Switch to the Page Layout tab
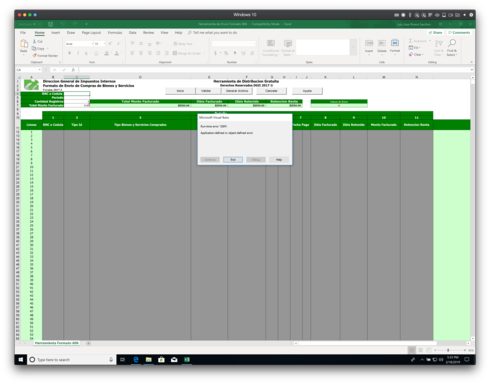490x384 pixels. [x=91, y=33]
